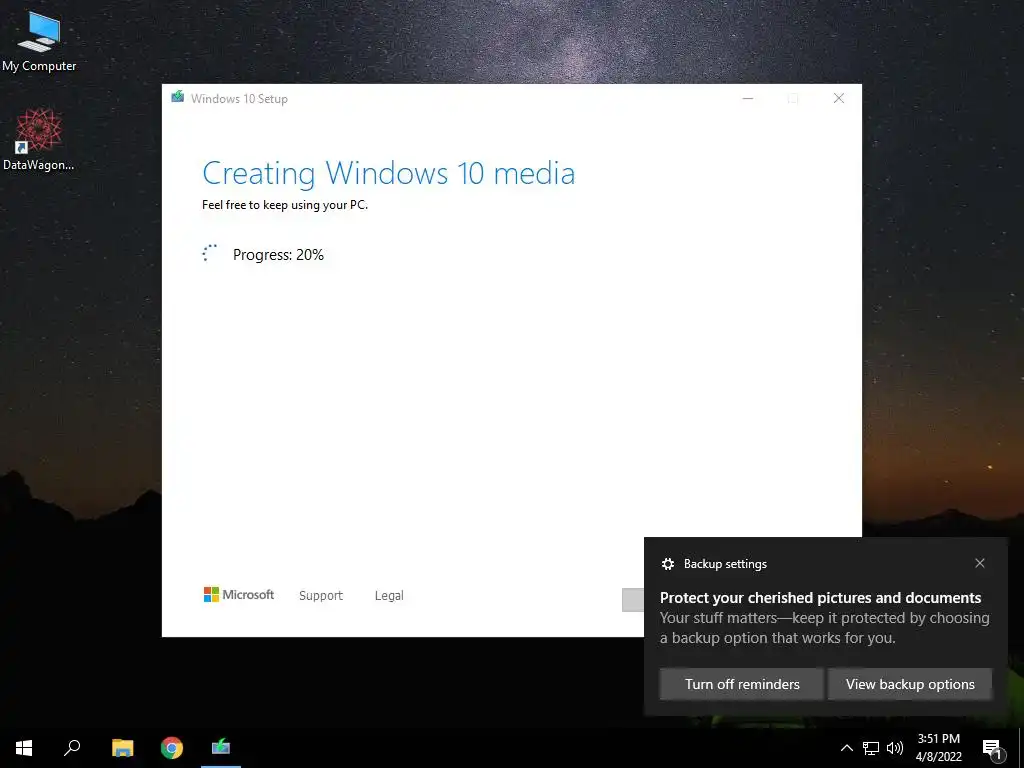
Task: Show hidden system tray icons
Action: pyautogui.click(x=846, y=748)
